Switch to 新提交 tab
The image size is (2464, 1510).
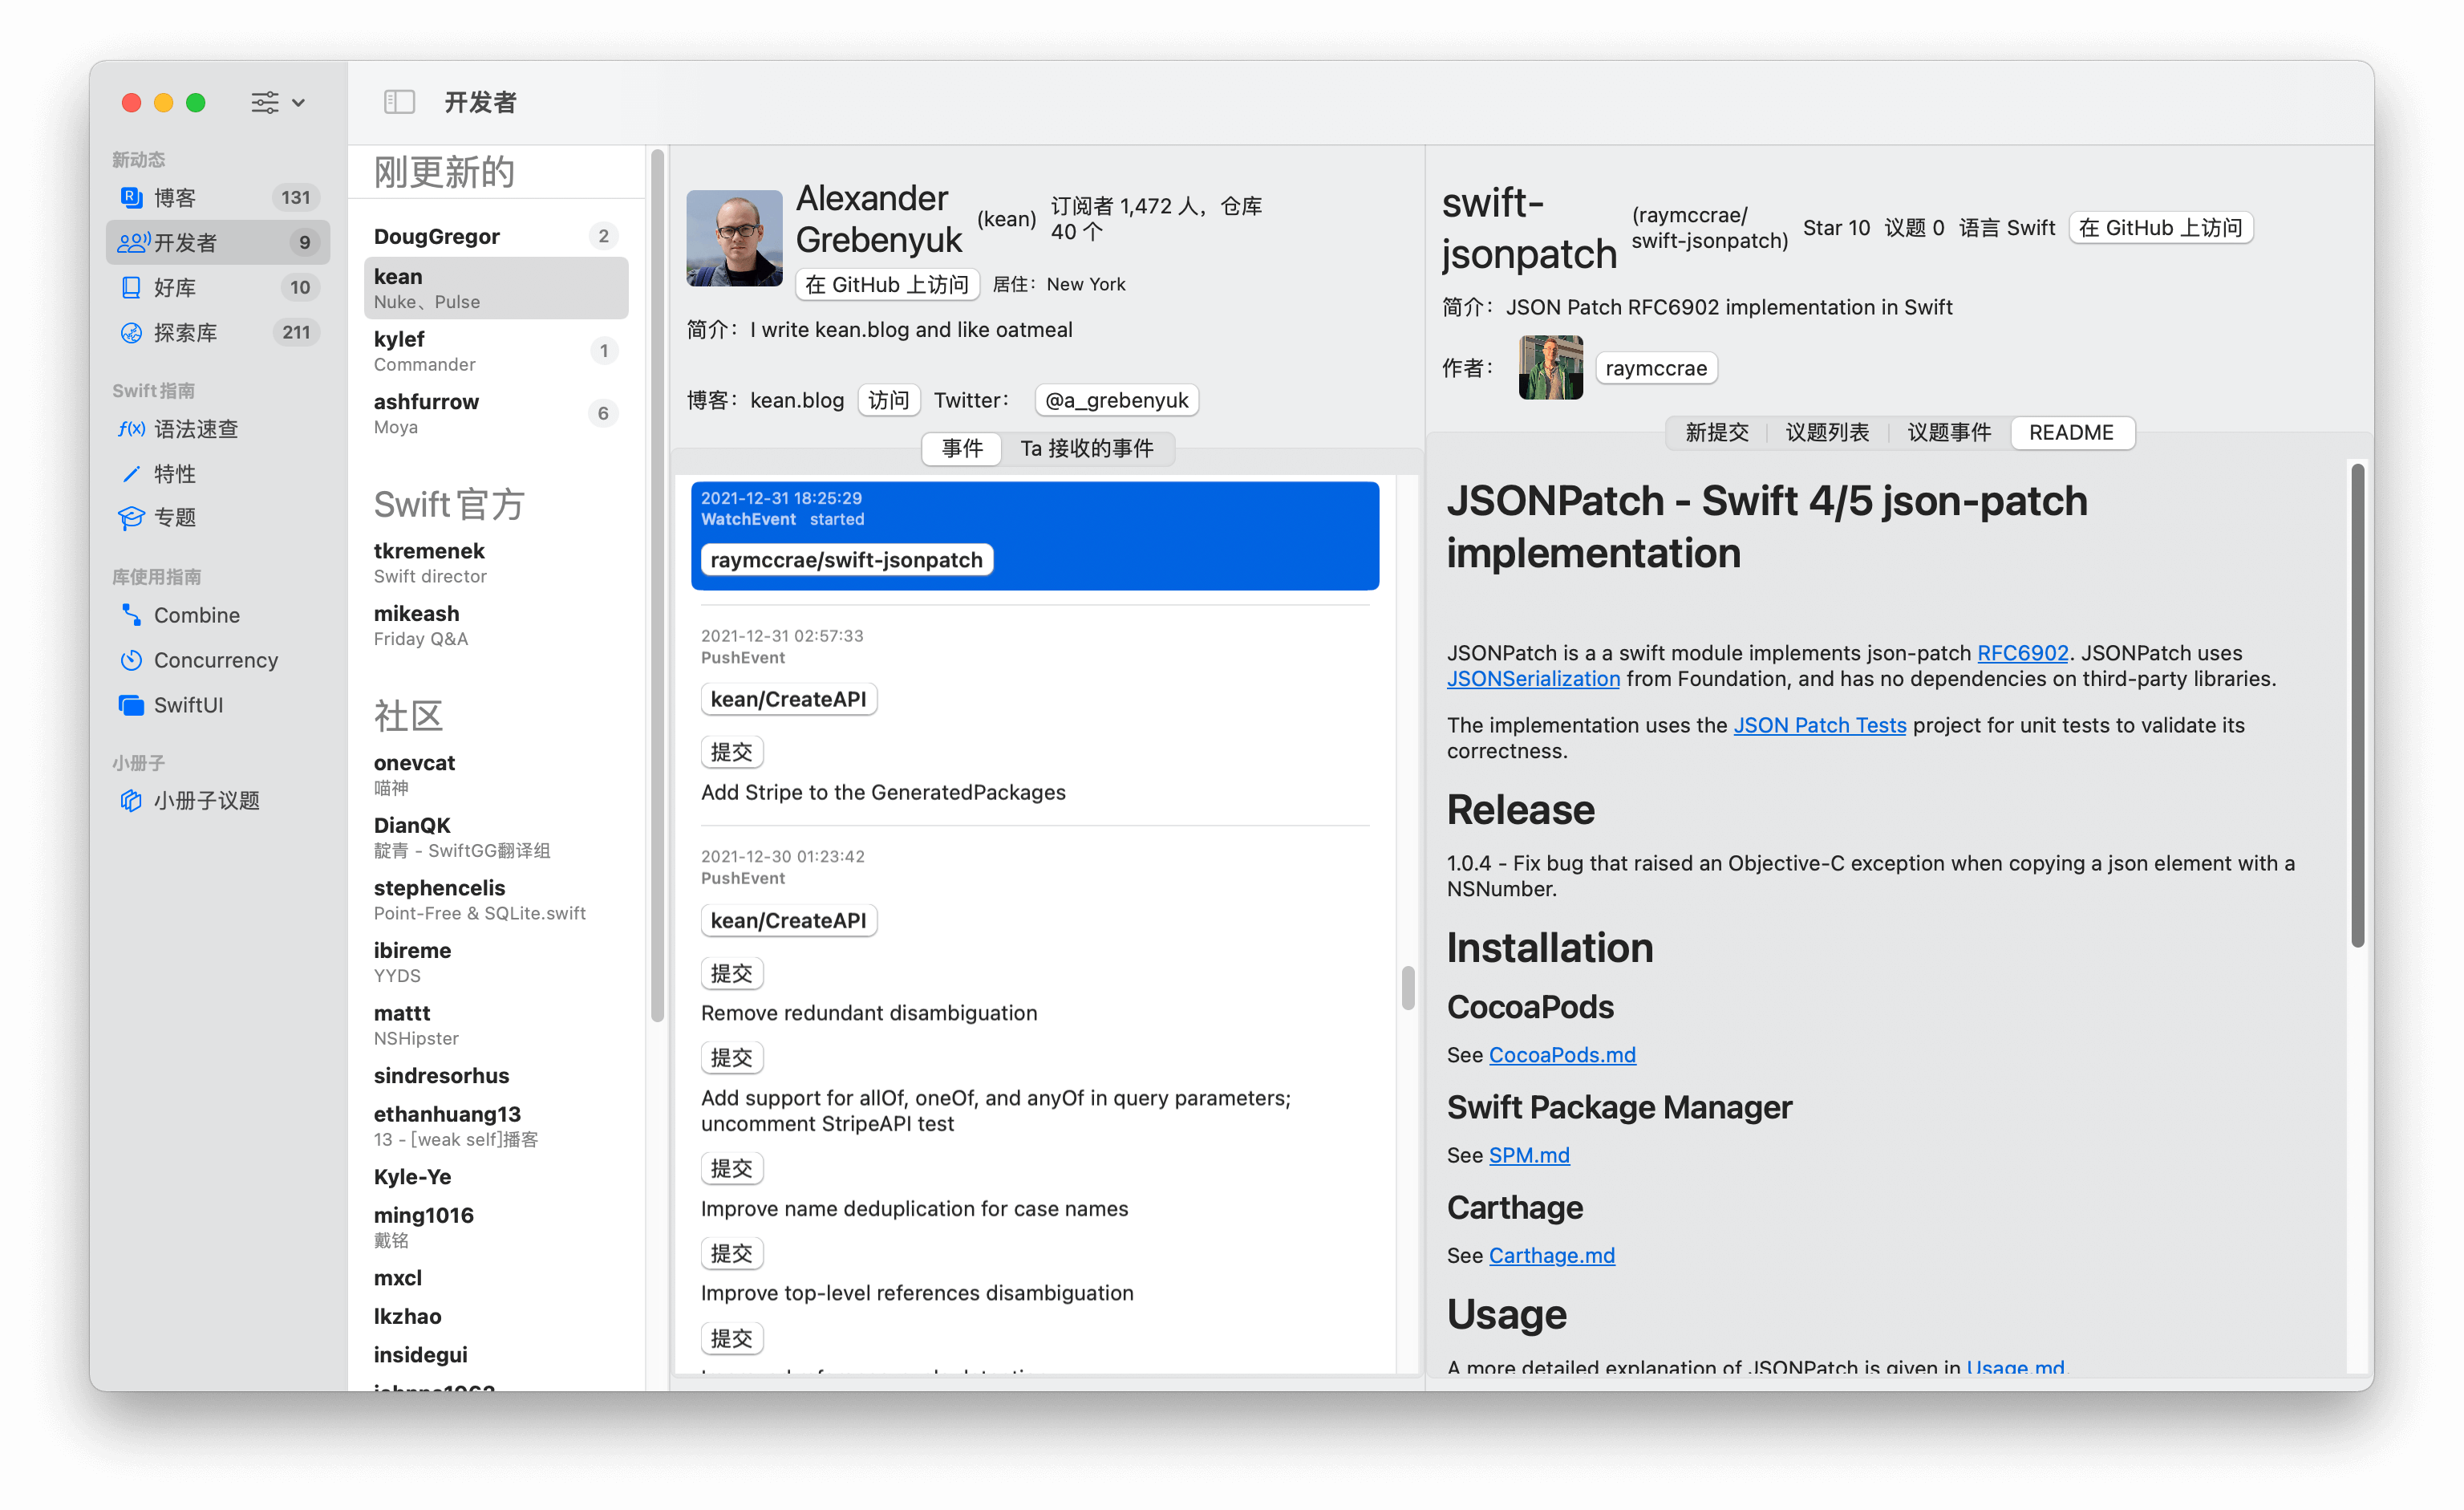[x=1717, y=432]
